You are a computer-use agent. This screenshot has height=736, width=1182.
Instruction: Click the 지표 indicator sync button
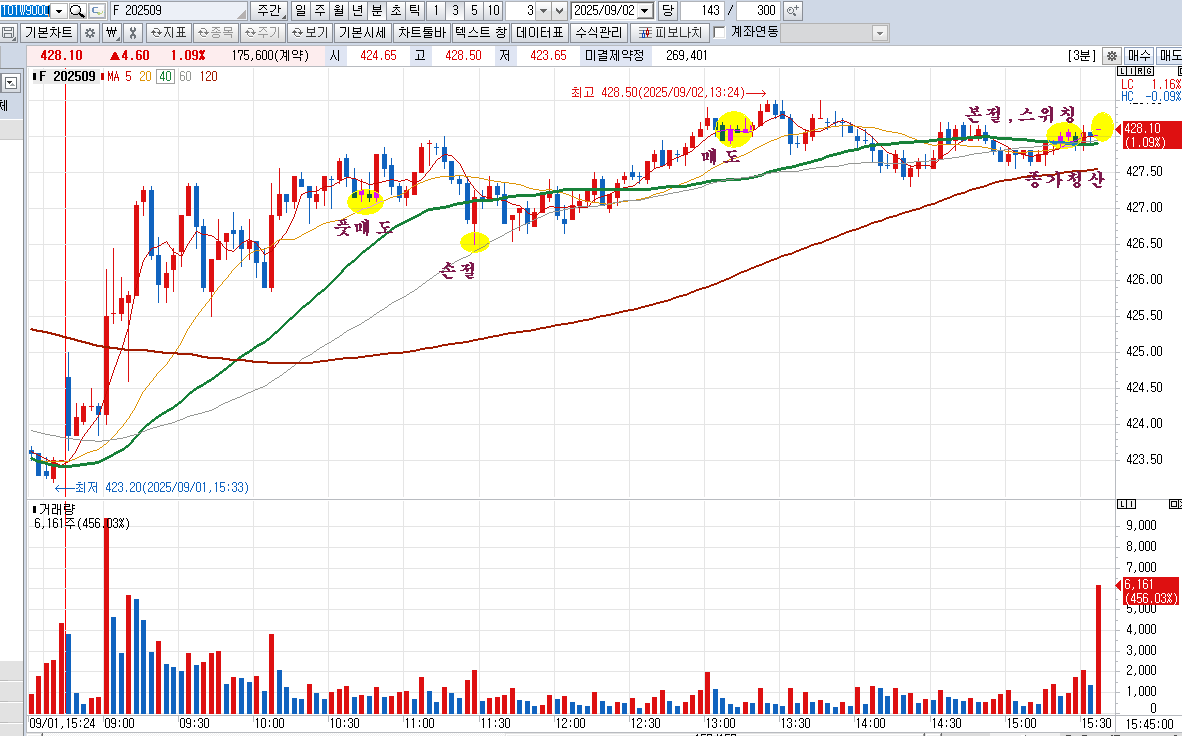point(169,32)
